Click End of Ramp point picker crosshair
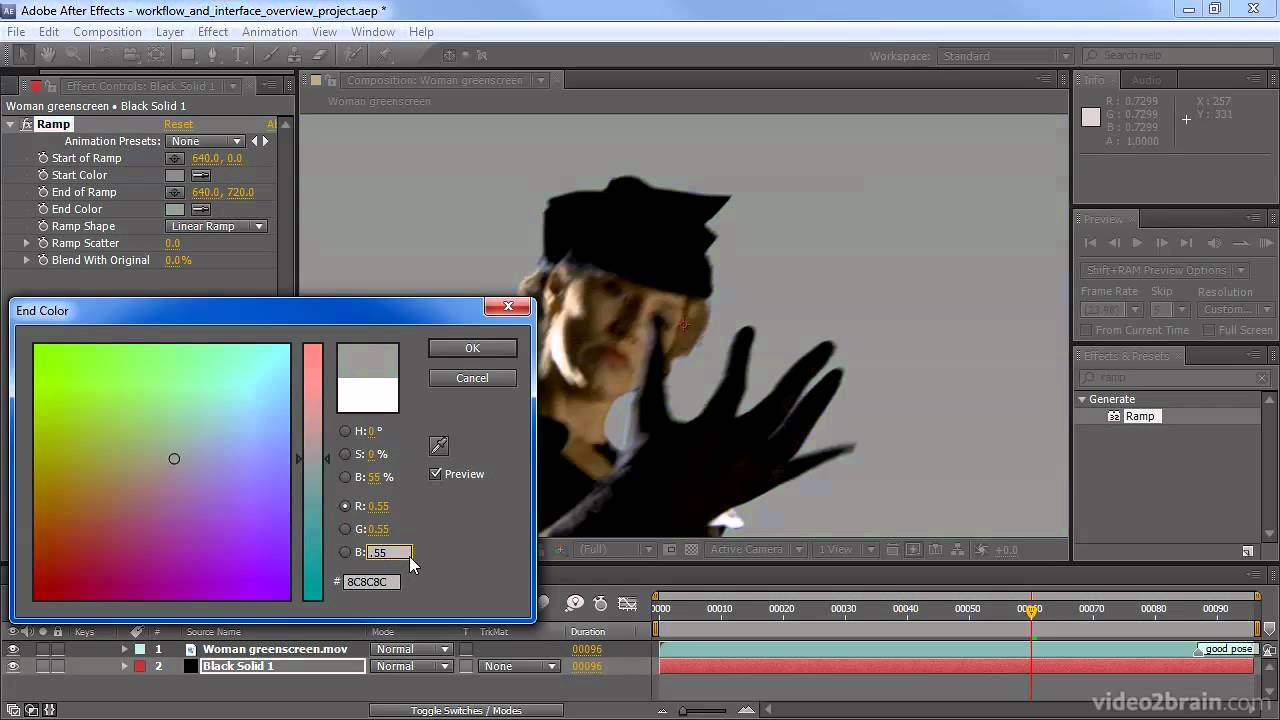This screenshot has height=720, width=1280. click(175, 192)
